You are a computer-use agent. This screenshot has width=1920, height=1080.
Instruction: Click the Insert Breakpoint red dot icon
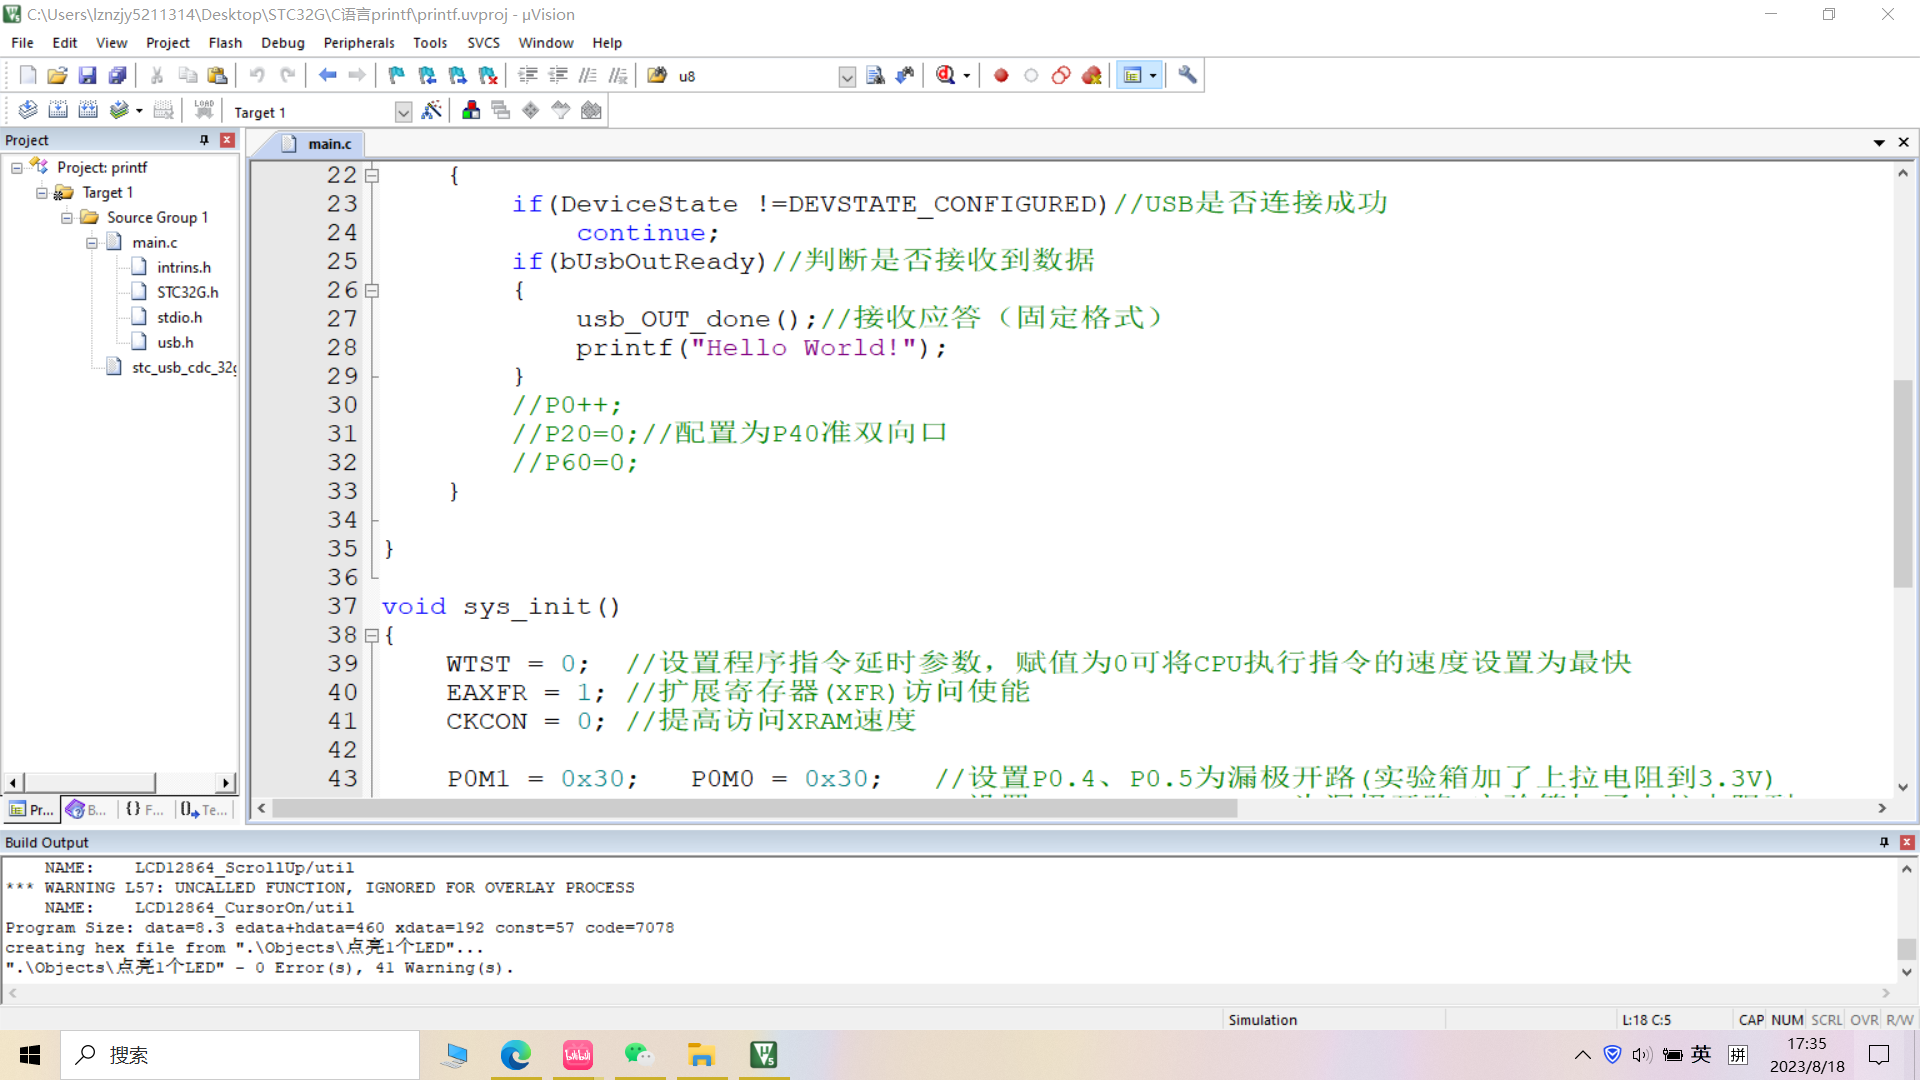pos(1001,75)
